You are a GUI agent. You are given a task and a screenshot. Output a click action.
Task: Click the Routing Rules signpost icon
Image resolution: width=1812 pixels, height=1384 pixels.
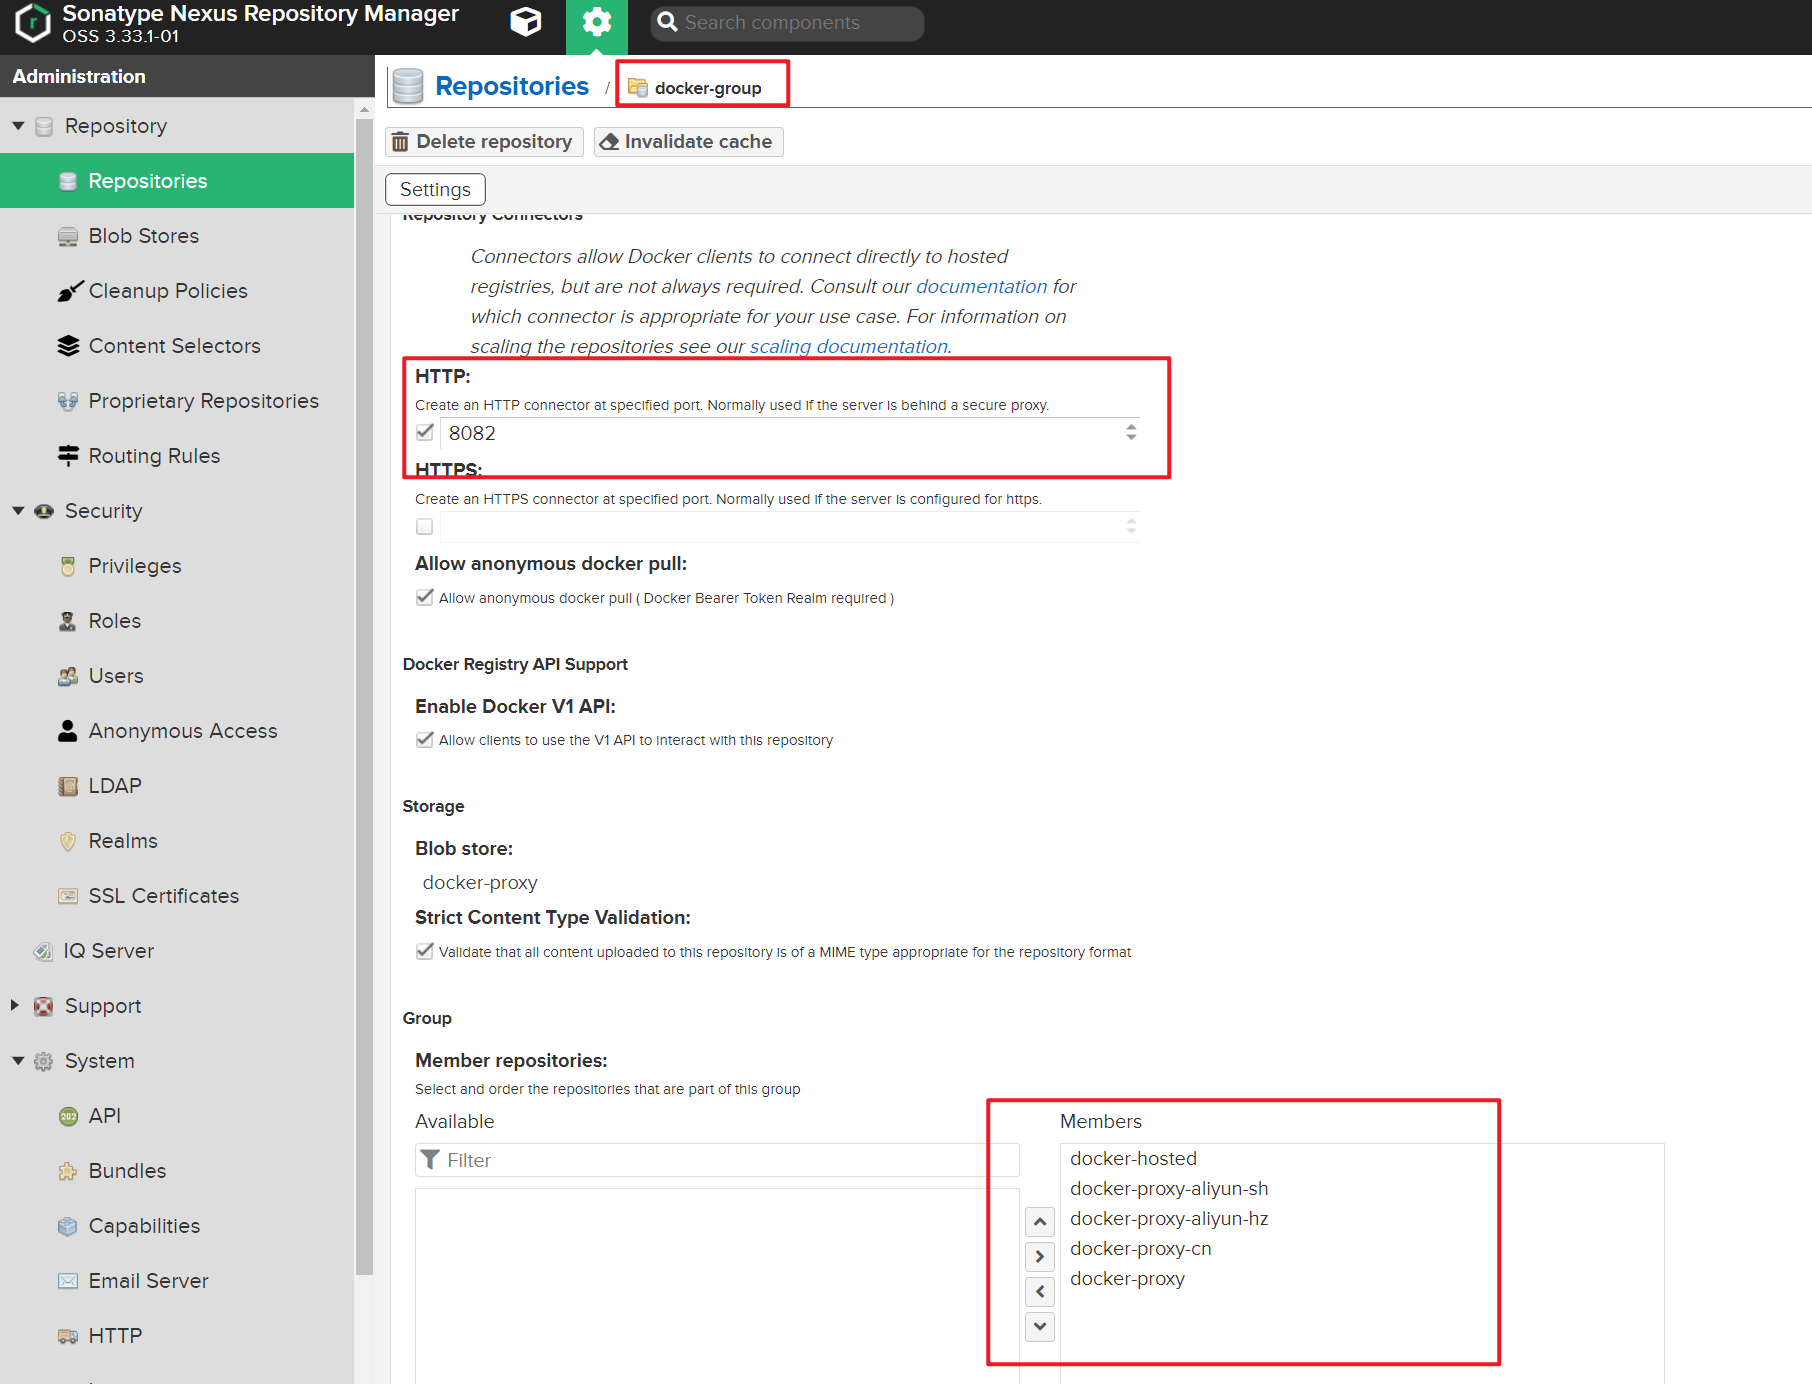[68, 456]
